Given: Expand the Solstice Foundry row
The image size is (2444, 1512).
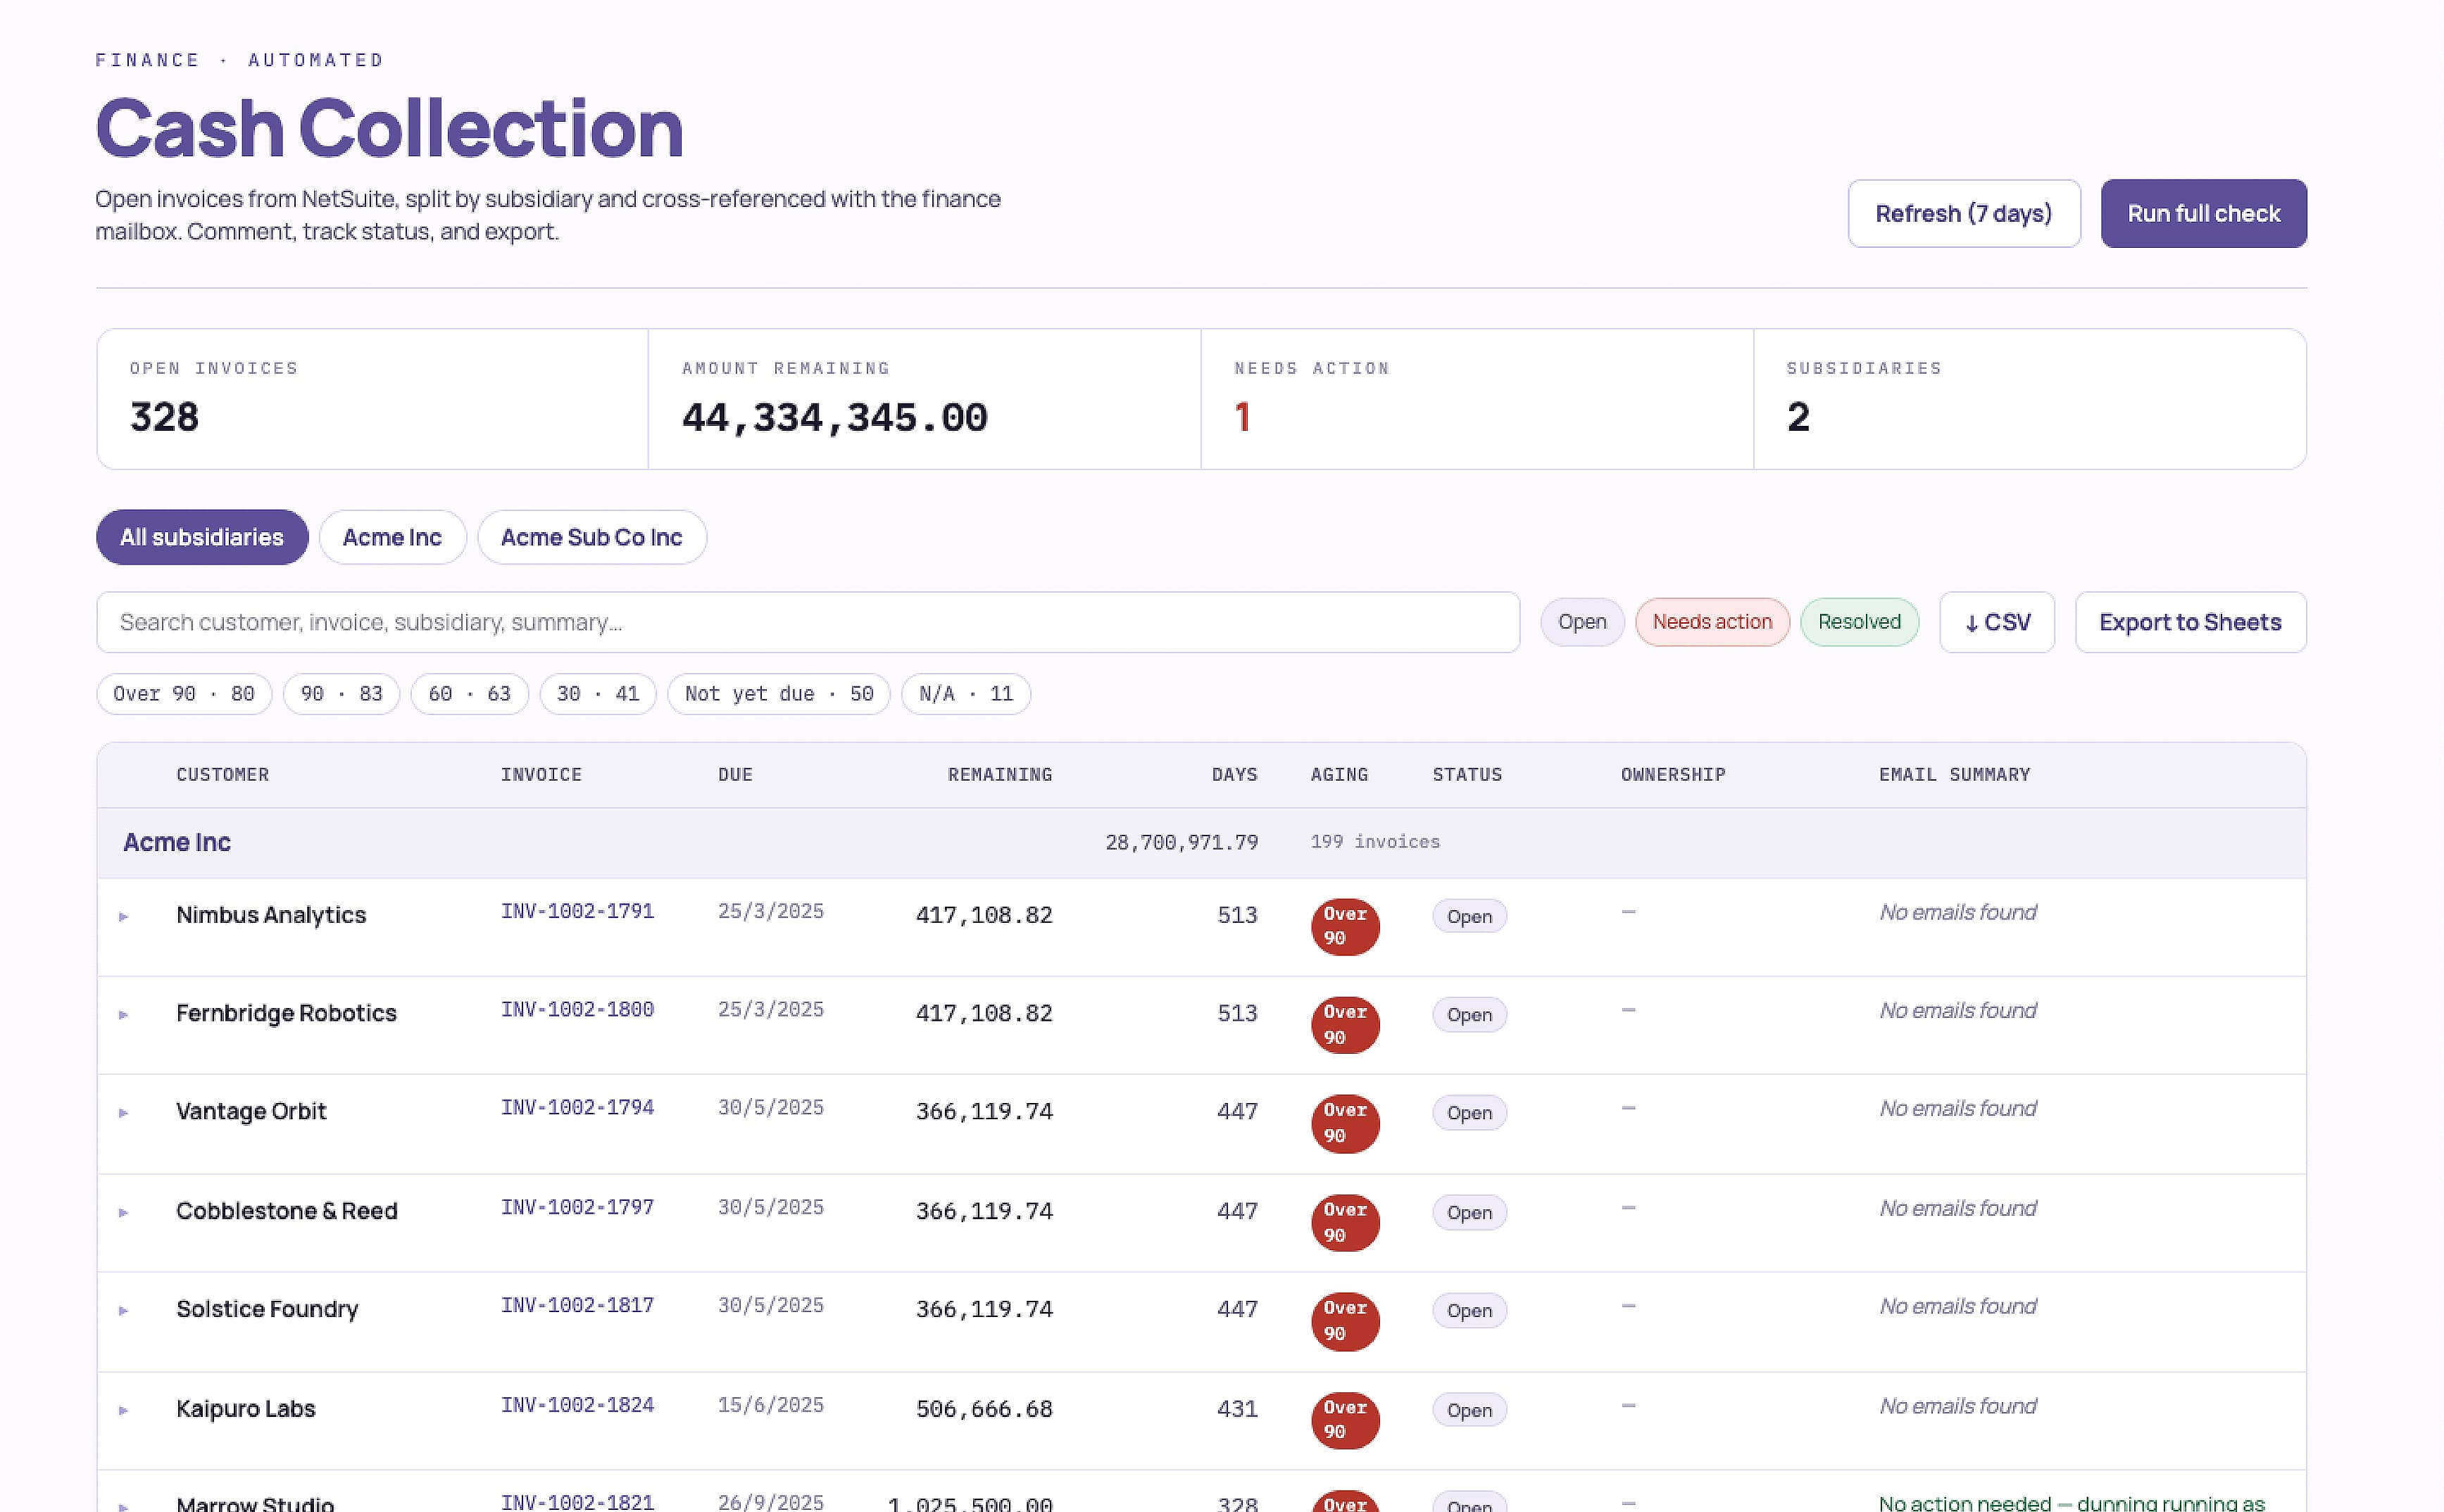Looking at the screenshot, I should point(123,1310).
